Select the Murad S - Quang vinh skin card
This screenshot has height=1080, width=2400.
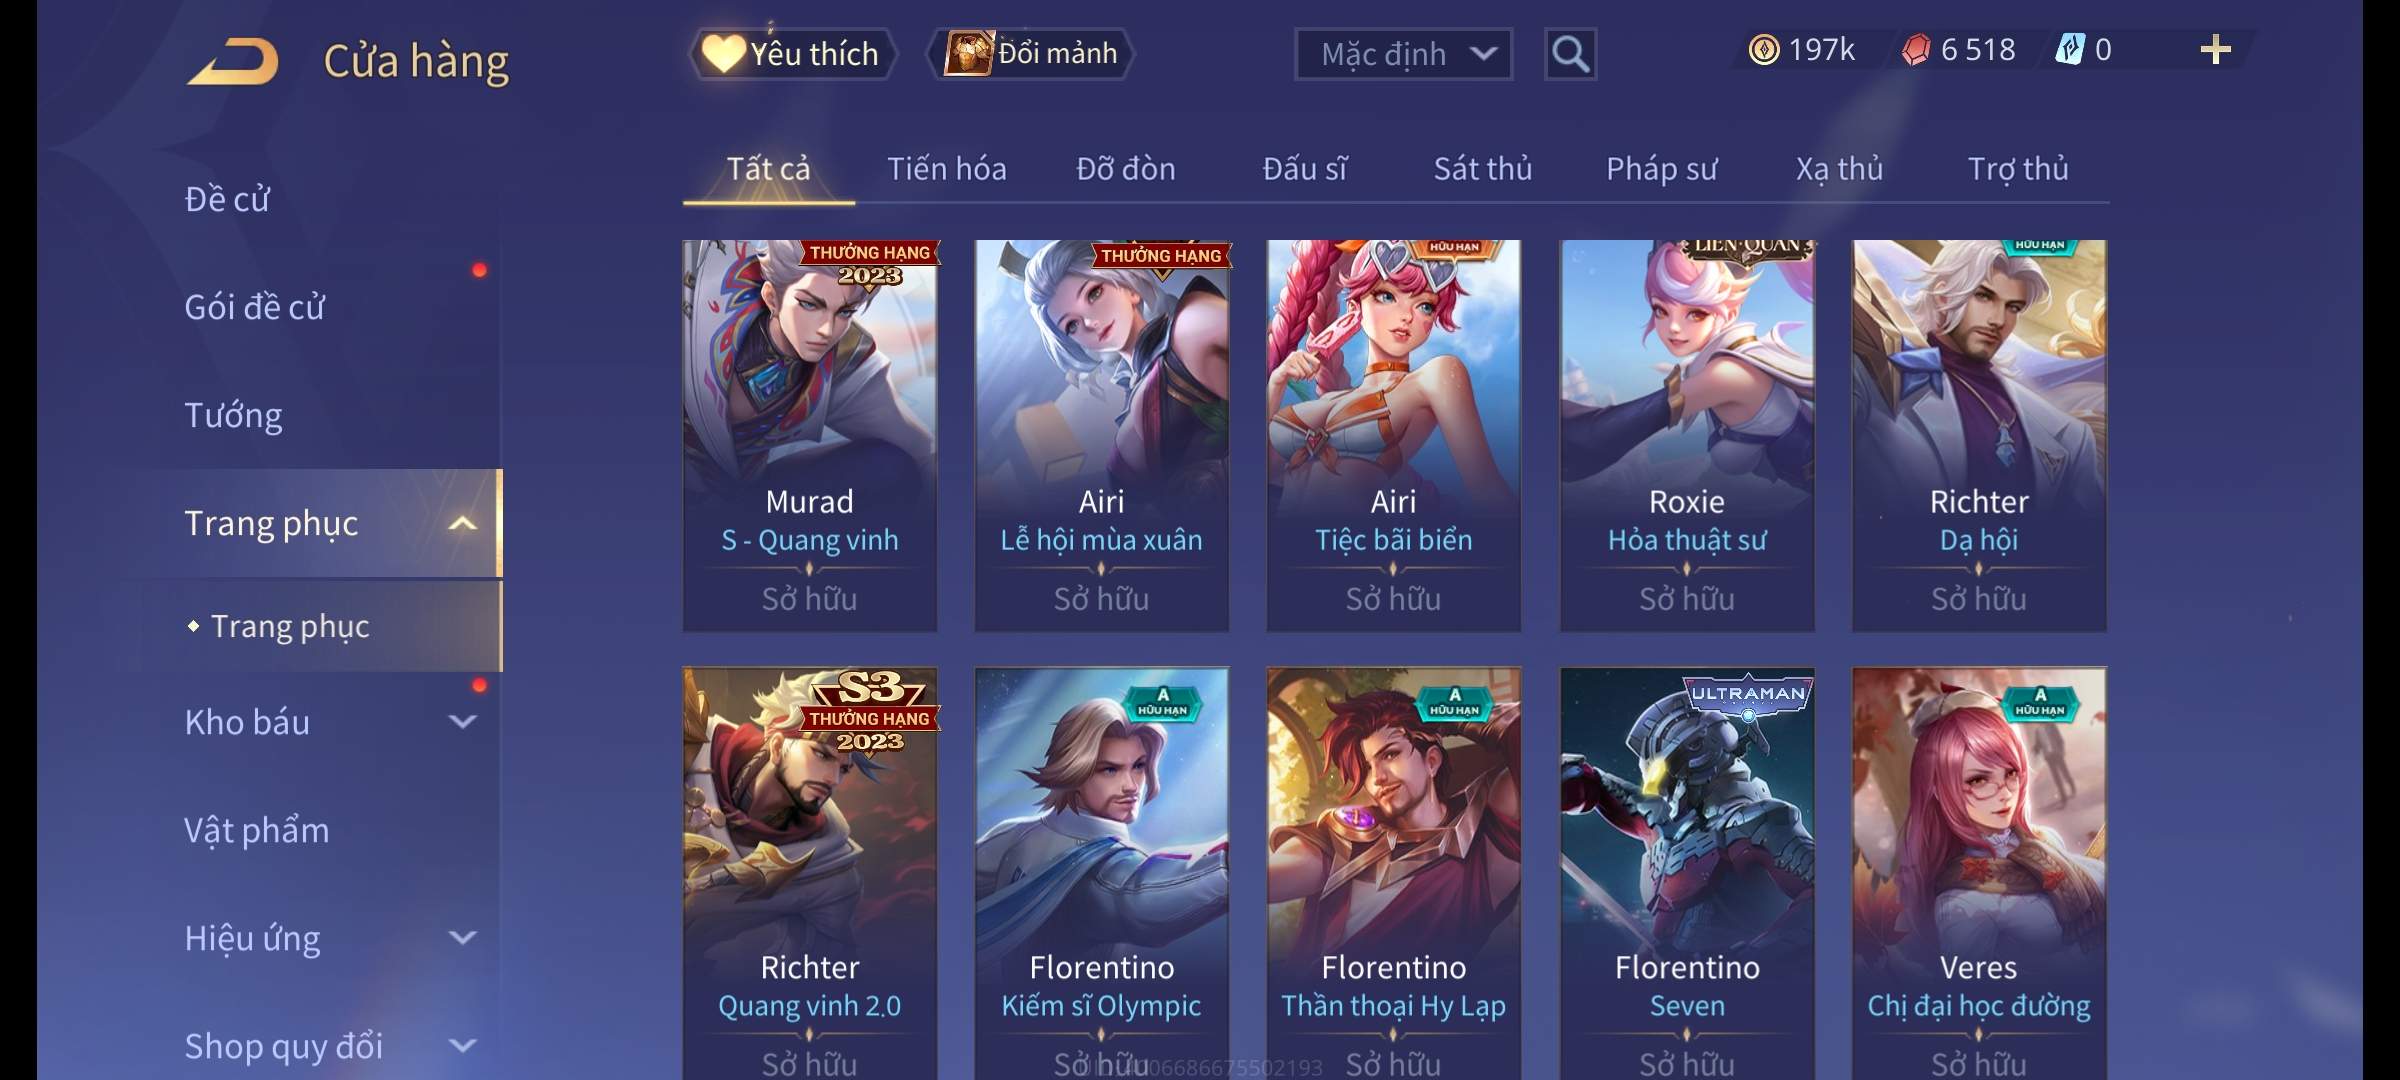click(x=809, y=435)
